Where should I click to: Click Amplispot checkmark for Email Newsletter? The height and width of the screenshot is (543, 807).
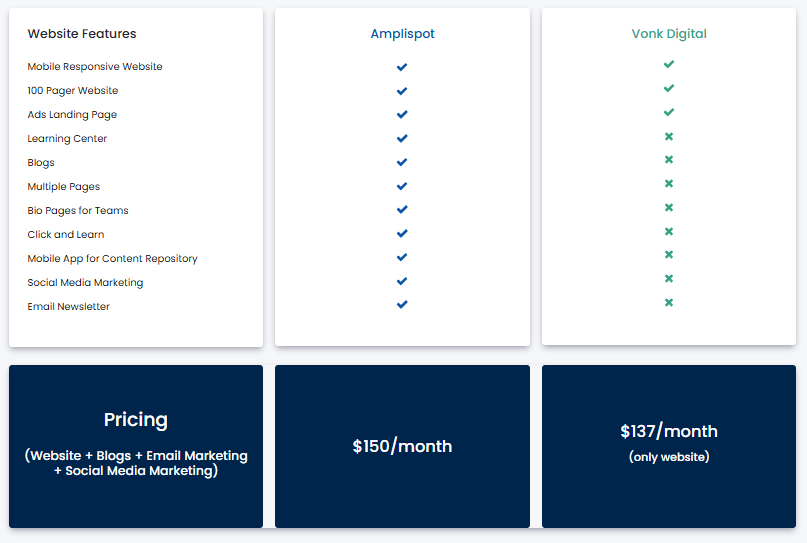402,304
